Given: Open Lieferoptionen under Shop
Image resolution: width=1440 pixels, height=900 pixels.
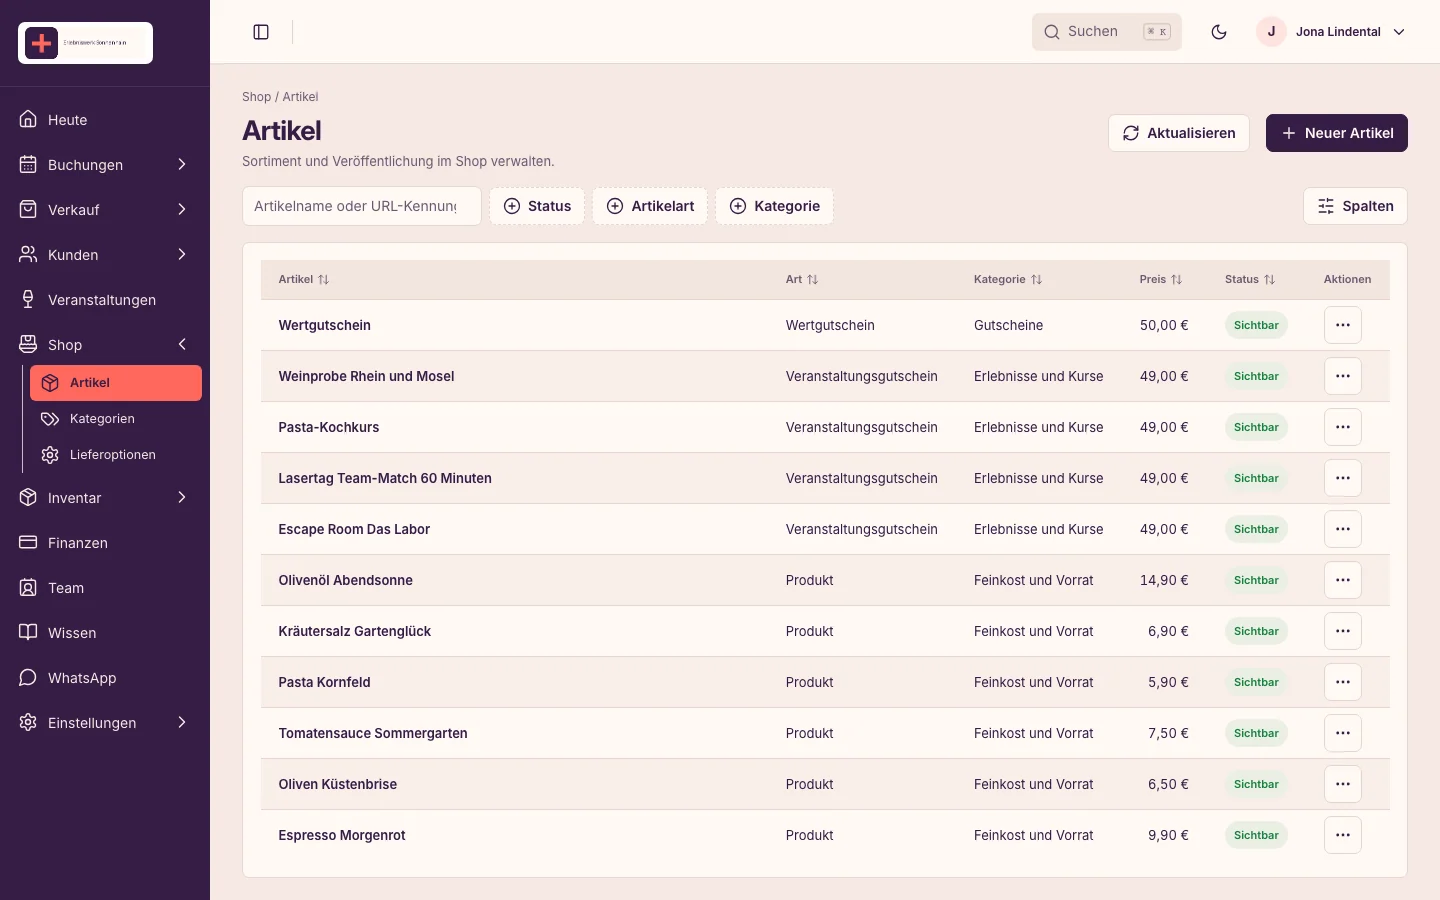Looking at the screenshot, I should click(x=116, y=455).
